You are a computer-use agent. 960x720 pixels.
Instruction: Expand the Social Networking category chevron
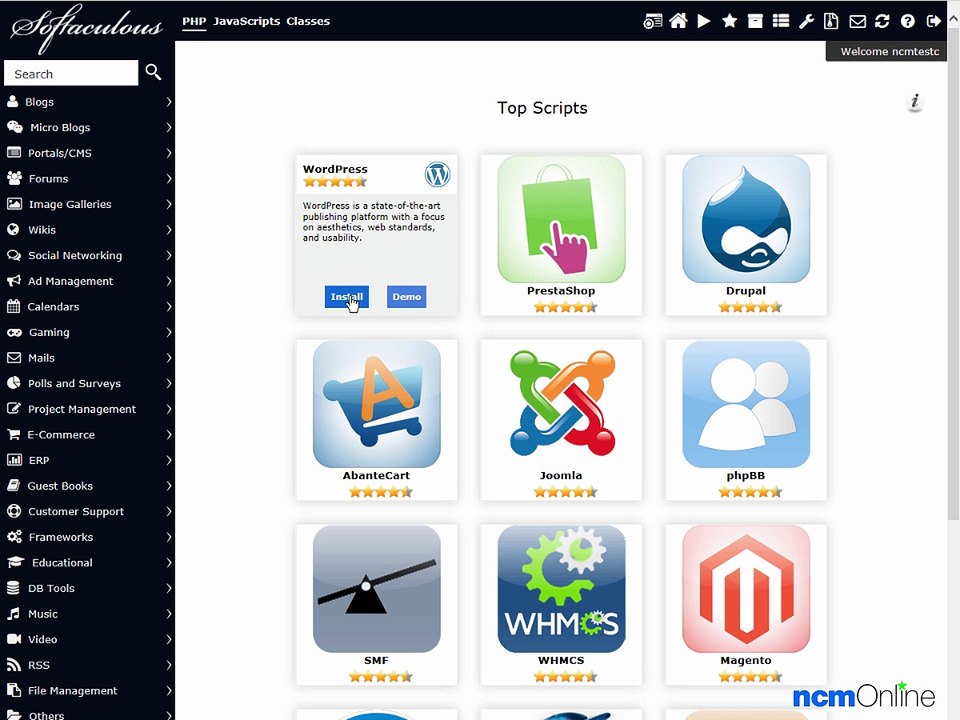[x=168, y=255]
